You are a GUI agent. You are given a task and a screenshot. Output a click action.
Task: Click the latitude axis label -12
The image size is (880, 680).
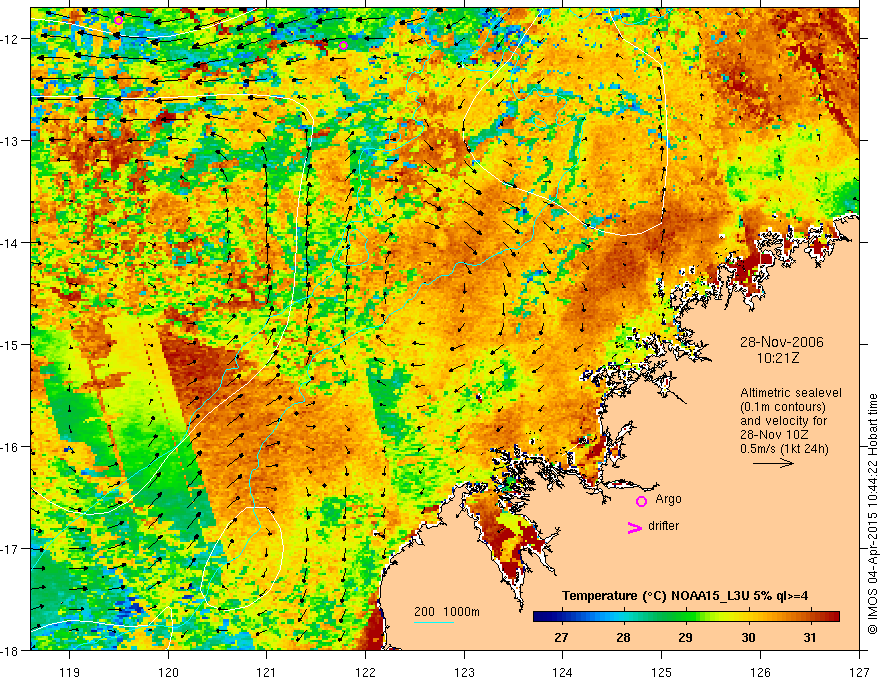[x=9, y=39]
